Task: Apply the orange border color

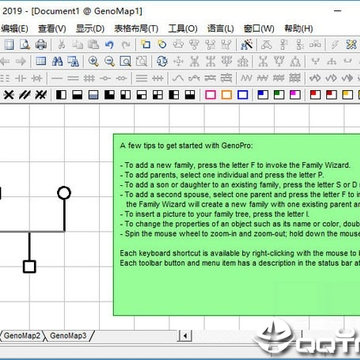Action: coord(226,95)
